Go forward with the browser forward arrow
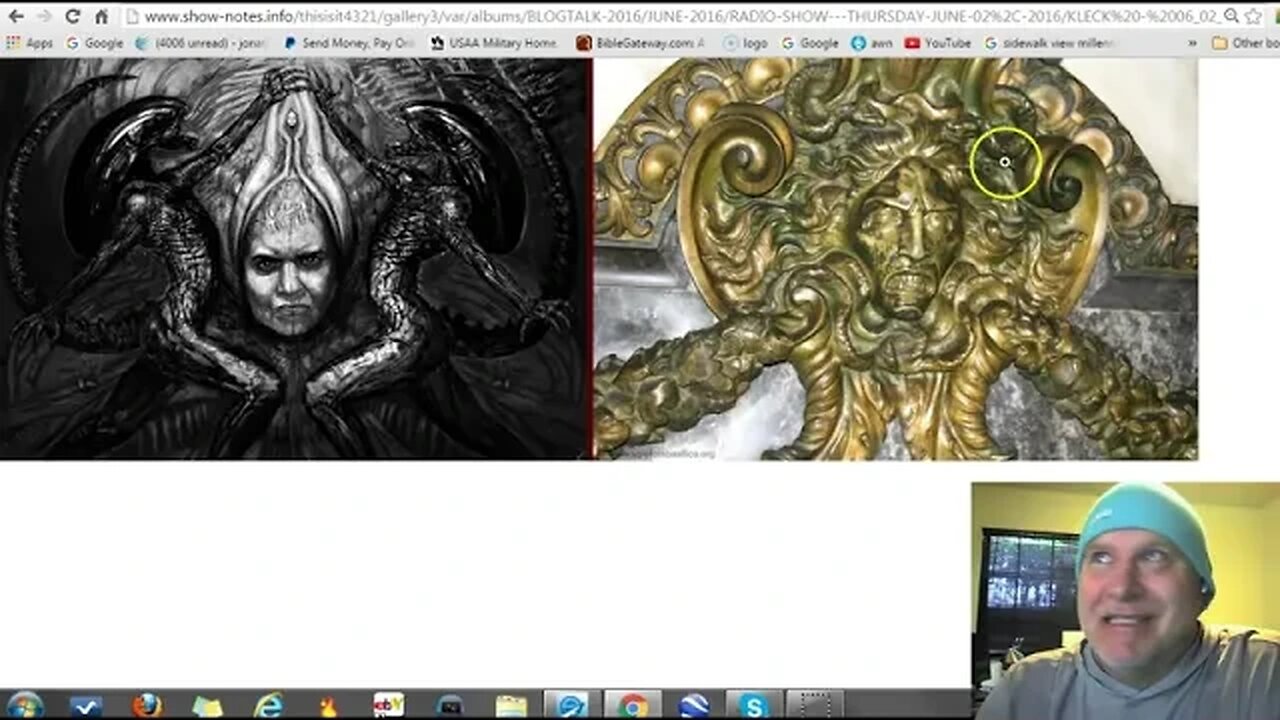 tap(44, 16)
